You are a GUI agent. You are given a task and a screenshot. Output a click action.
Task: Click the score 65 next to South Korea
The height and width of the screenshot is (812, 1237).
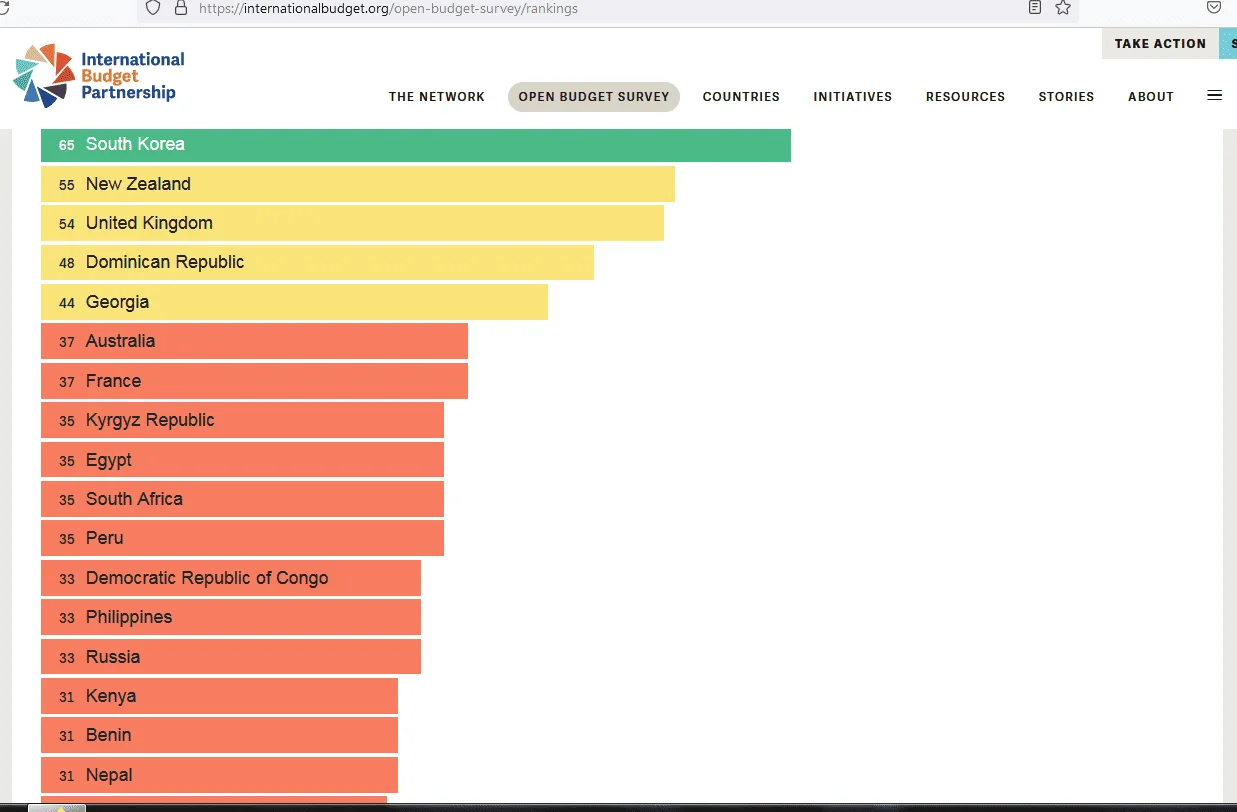coord(67,145)
